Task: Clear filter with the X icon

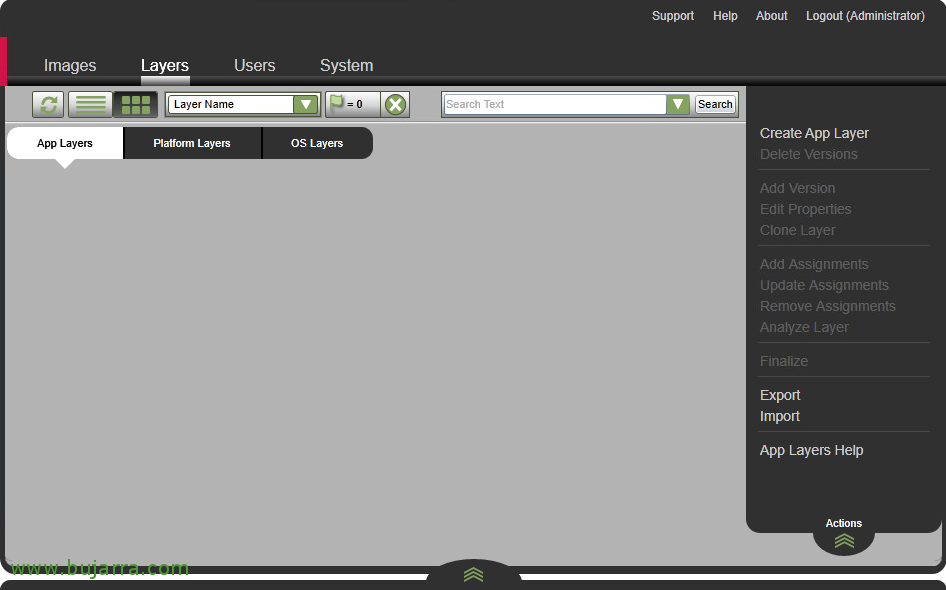Action: pos(396,104)
